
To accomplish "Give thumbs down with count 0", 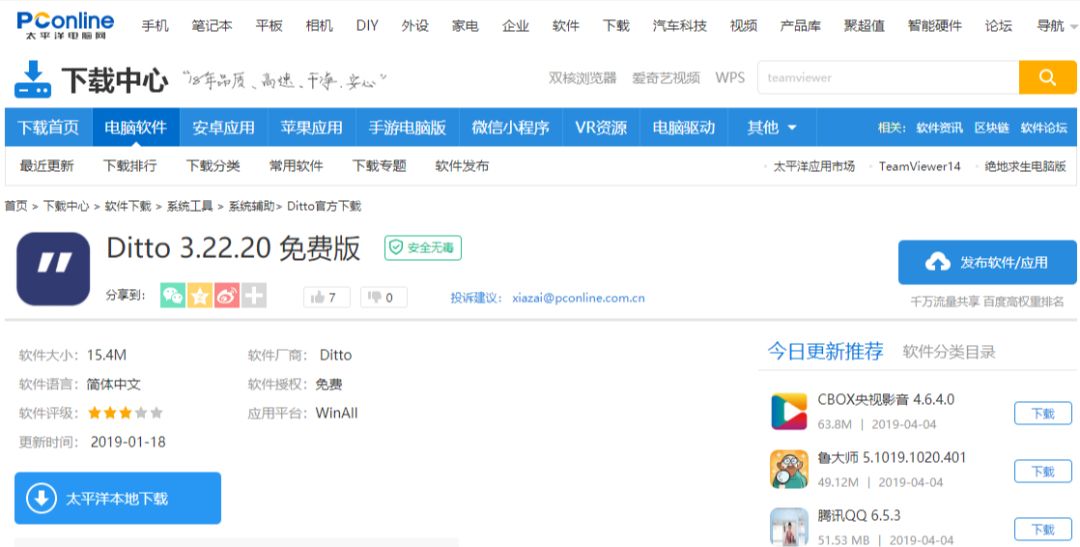I will 384,297.
